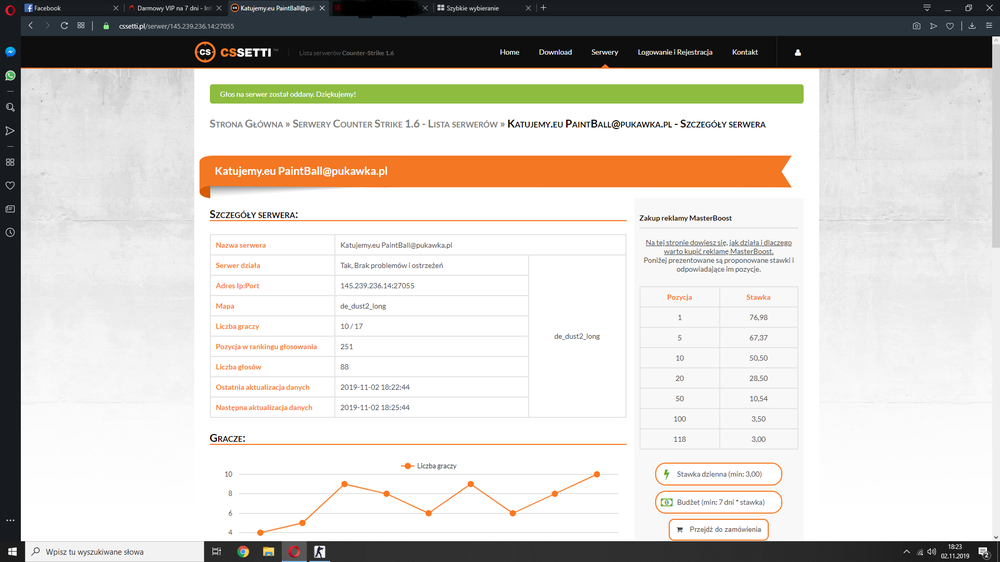
Task: Open Chrome from the taskbar
Action: (243, 552)
